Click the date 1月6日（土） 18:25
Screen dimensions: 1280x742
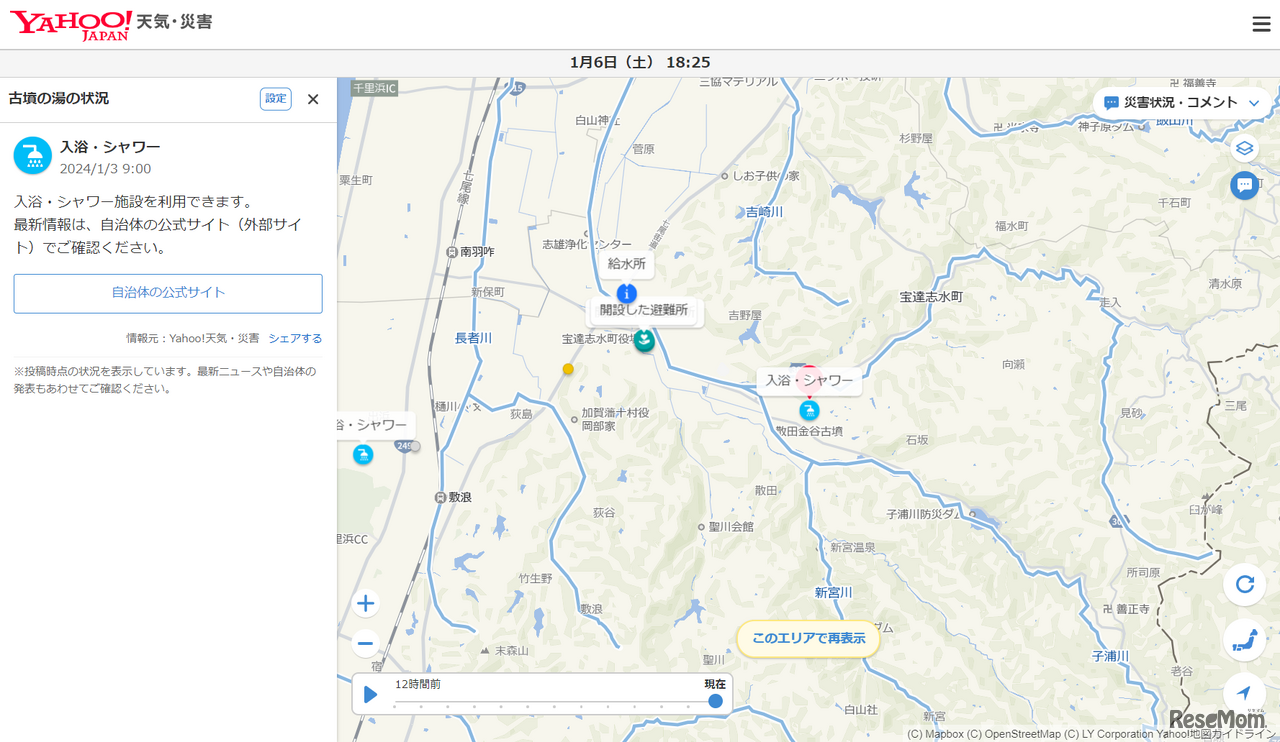pyautogui.click(x=640, y=62)
